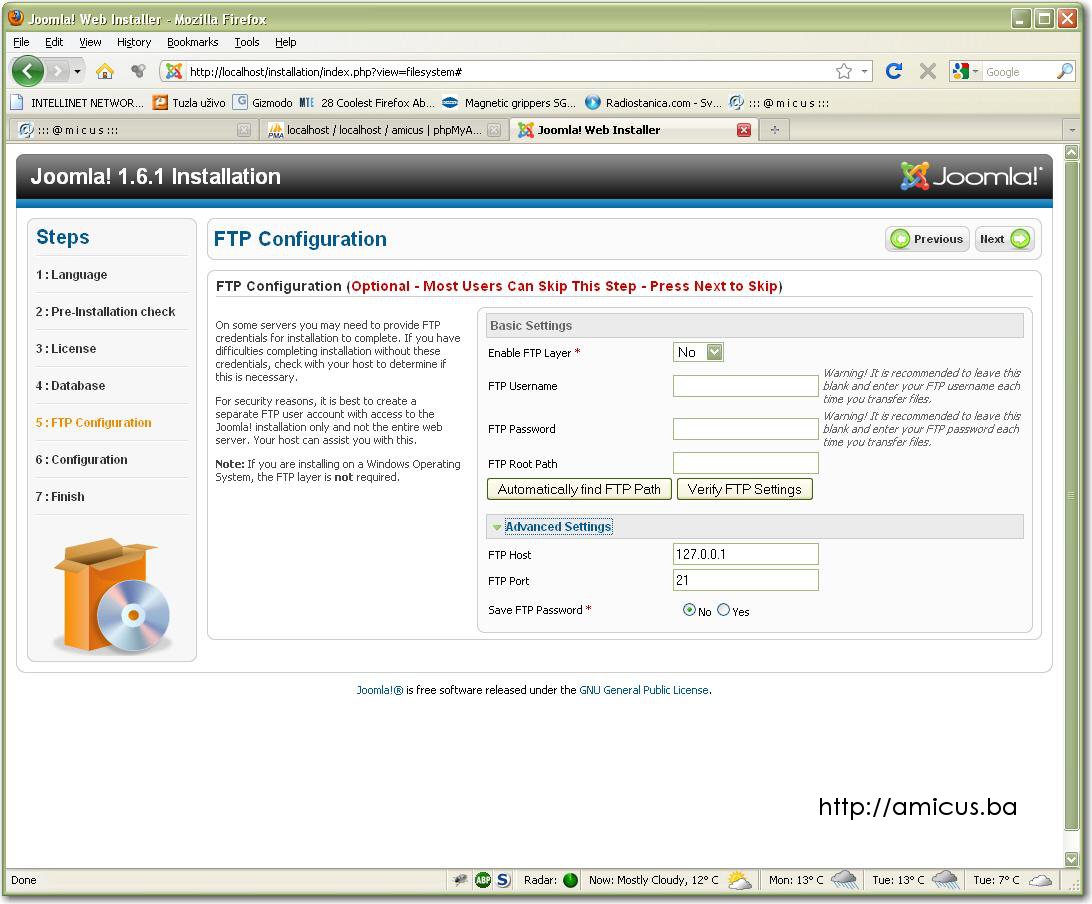Click the vertical scrollbar up arrow
This screenshot has width=1092, height=904.
tap(1071, 152)
